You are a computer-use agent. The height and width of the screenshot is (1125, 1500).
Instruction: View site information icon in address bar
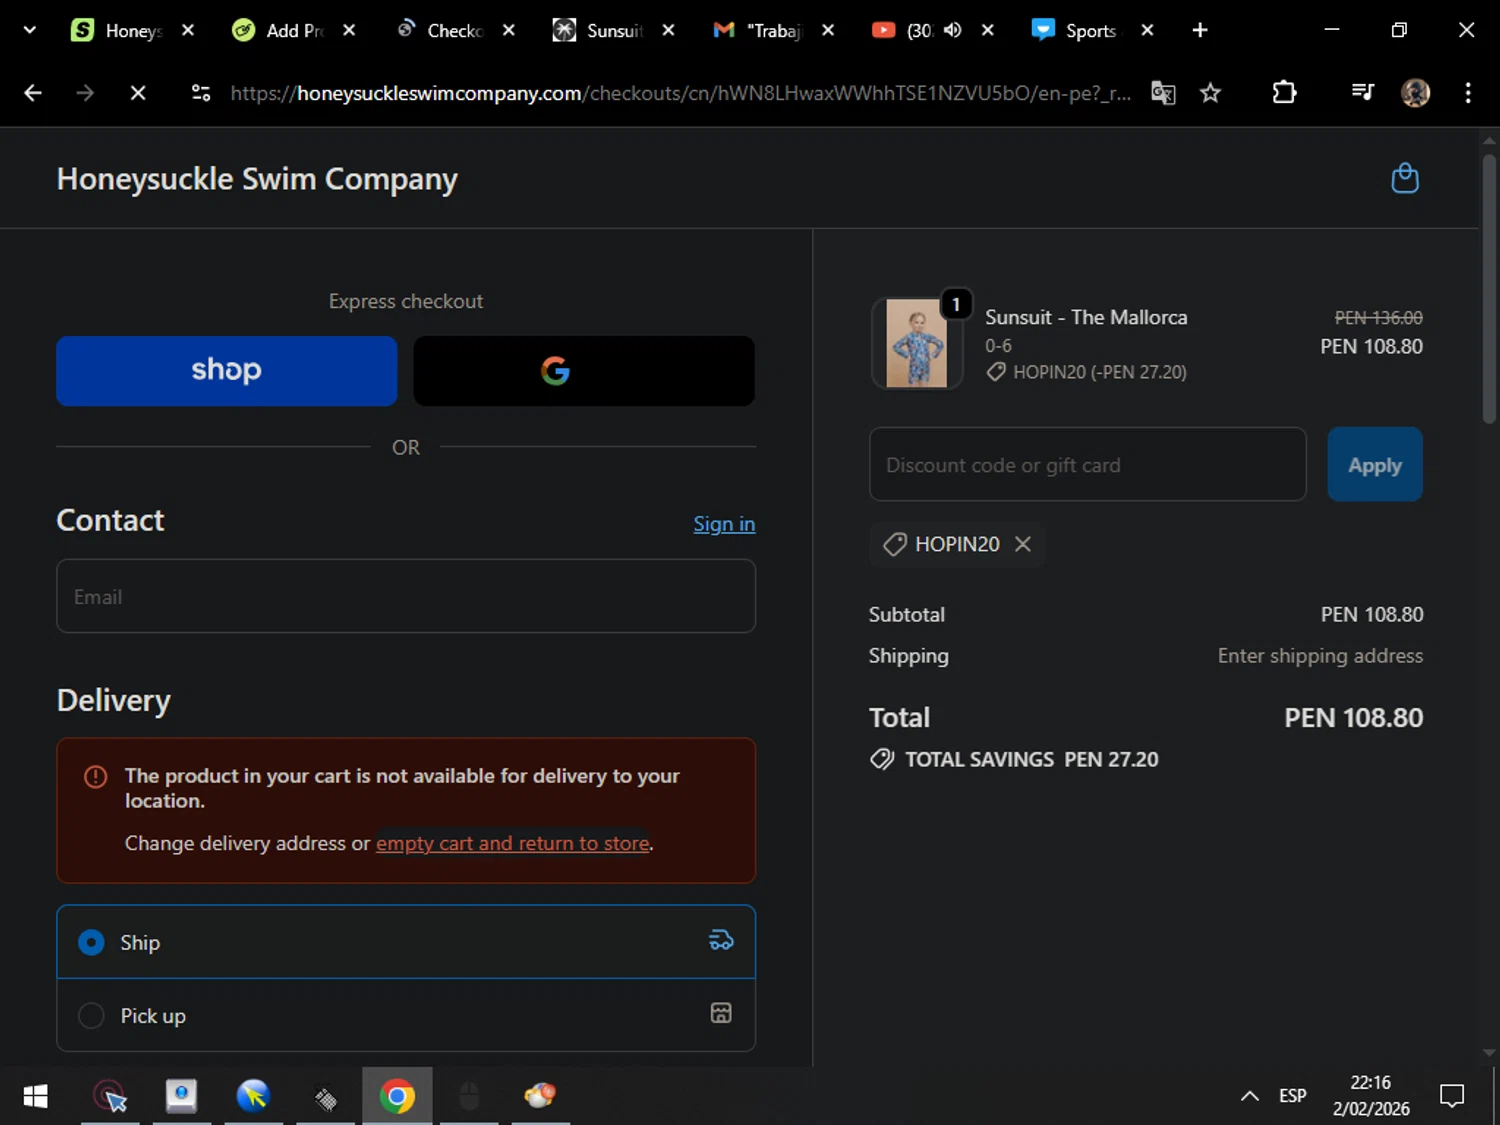click(x=201, y=93)
